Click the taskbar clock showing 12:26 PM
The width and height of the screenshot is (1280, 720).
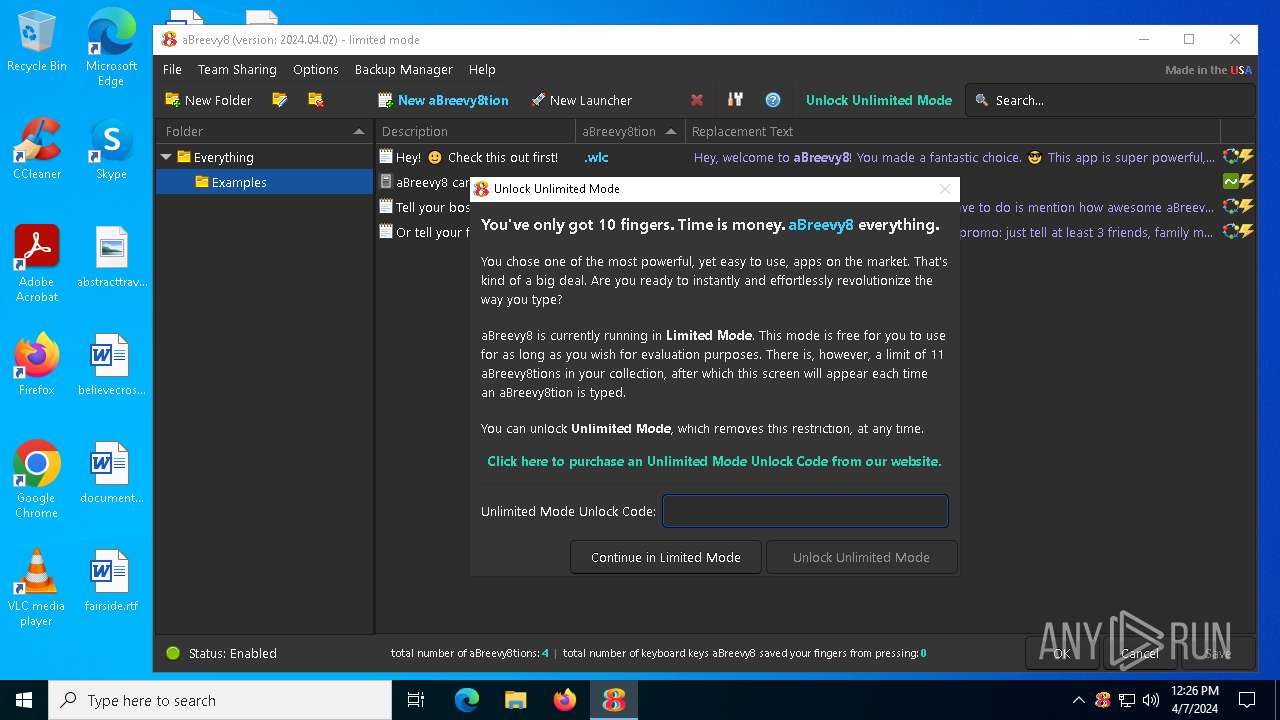click(x=1195, y=700)
